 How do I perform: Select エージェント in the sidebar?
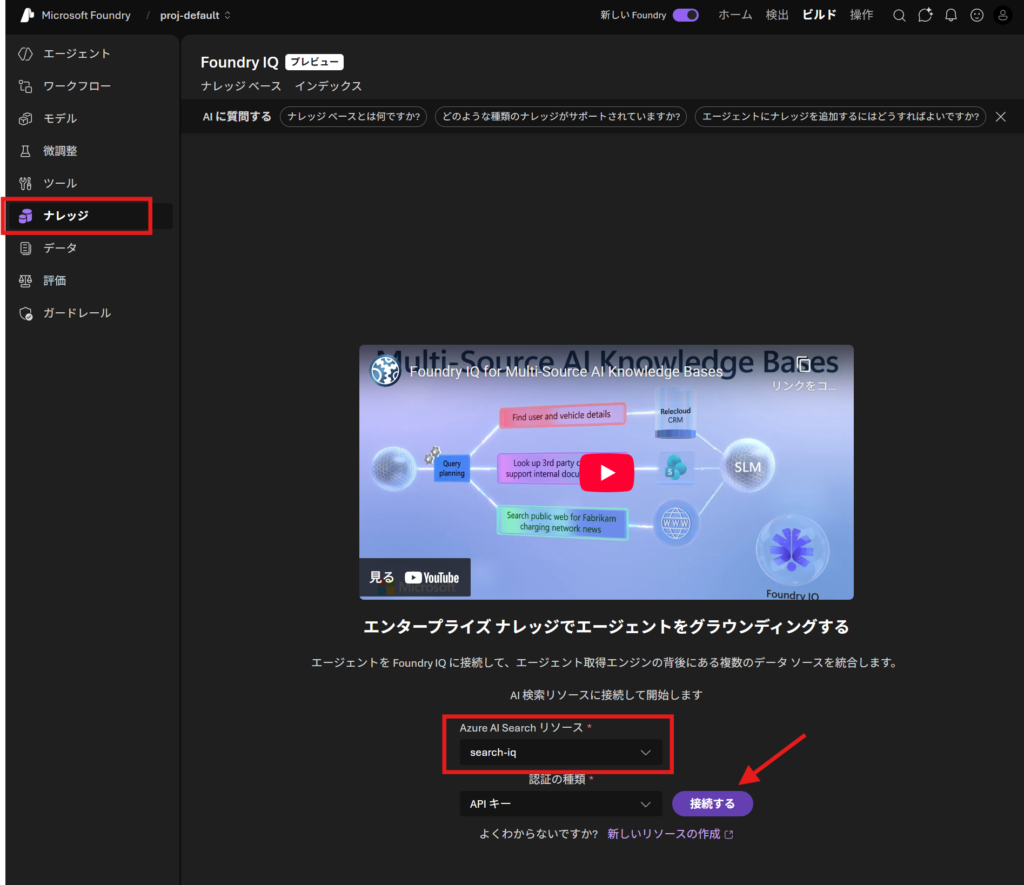click(76, 54)
